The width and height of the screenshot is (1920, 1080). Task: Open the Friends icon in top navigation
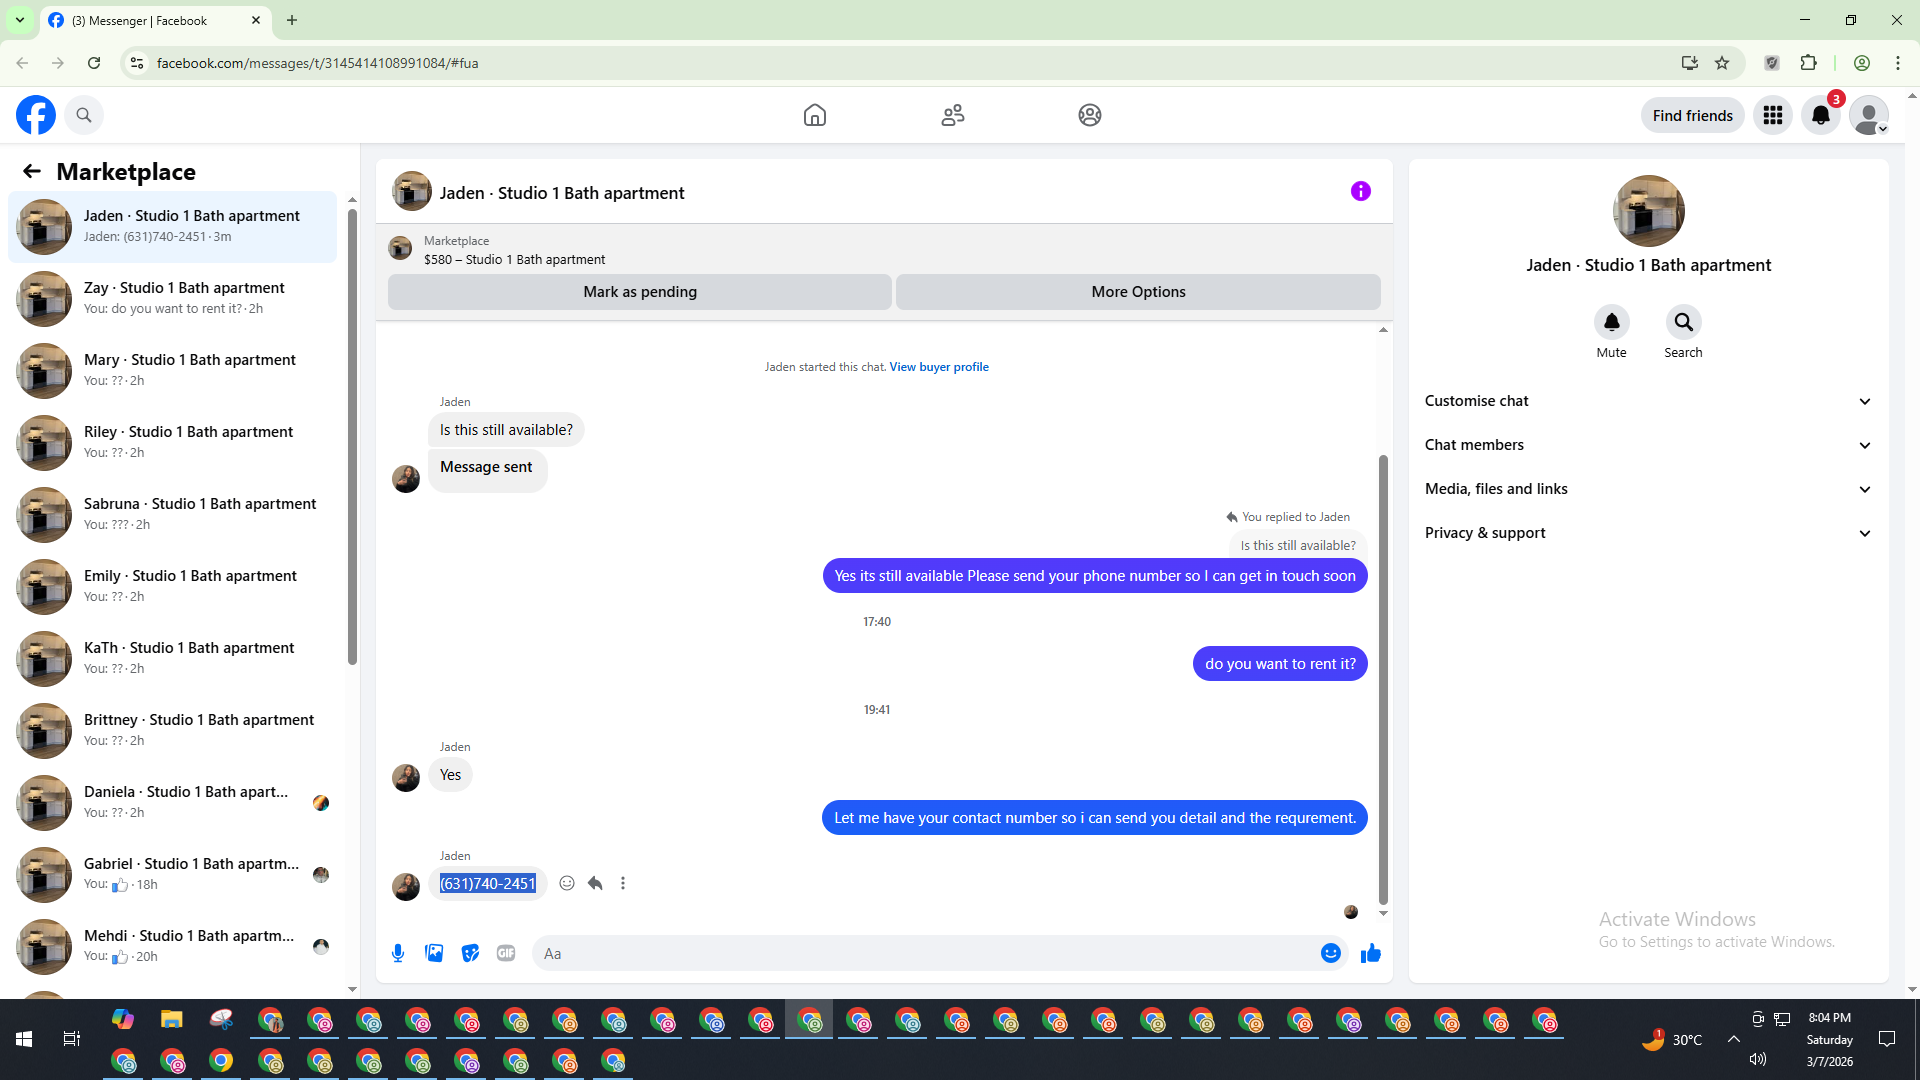click(953, 115)
